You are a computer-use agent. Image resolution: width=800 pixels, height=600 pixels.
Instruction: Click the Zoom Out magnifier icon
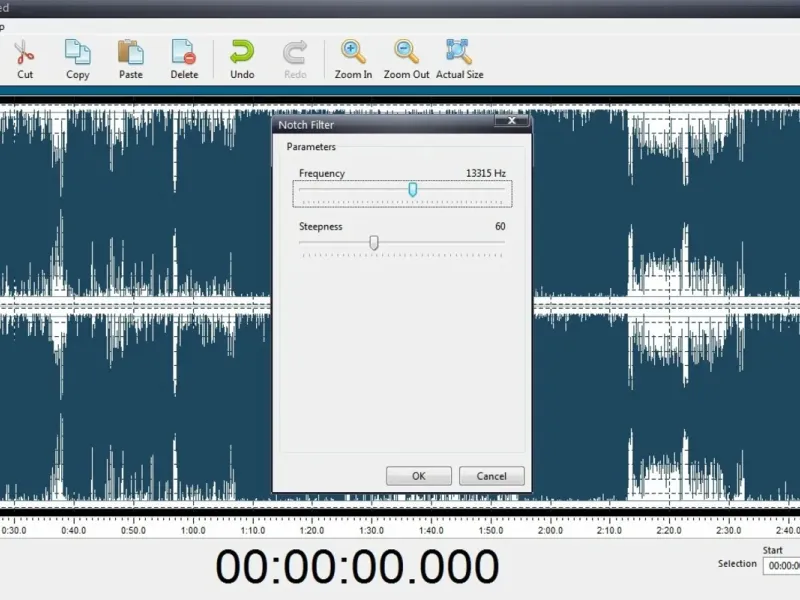coord(406,51)
